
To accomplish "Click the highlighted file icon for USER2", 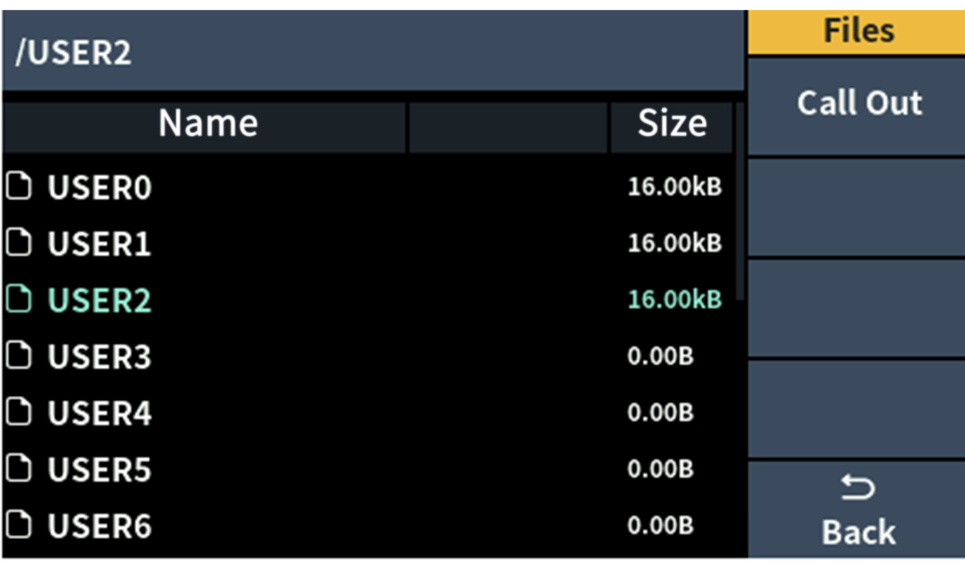I will click(18, 300).
